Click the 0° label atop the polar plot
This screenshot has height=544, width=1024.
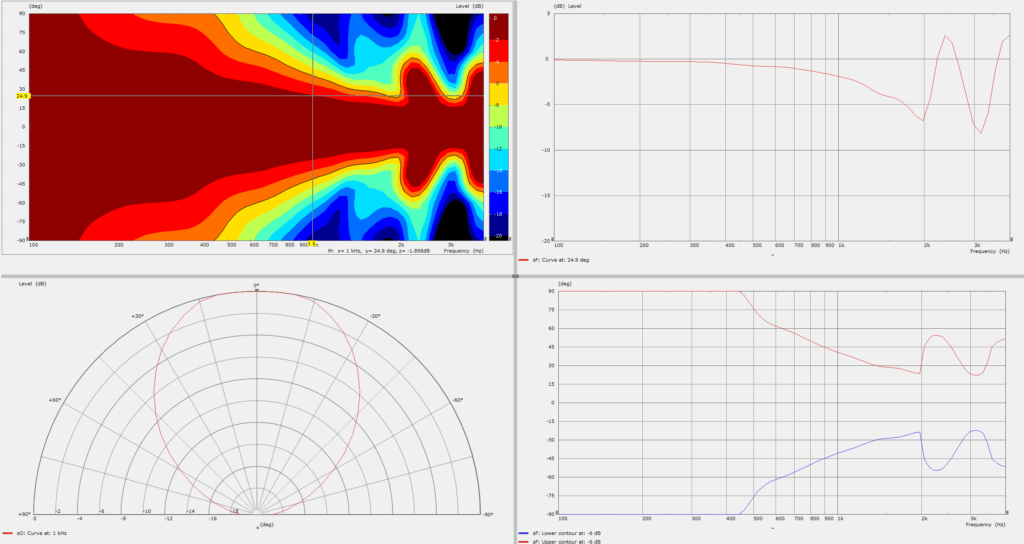tap(256, 285)
